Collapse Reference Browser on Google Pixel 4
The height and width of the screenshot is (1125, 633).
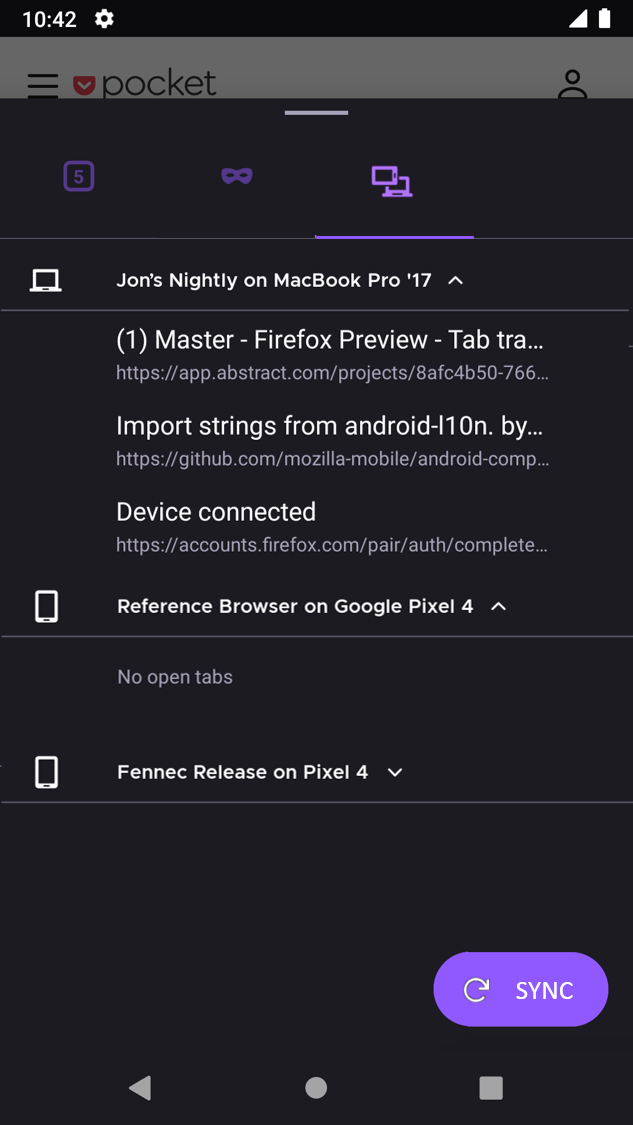coord(499,606)
